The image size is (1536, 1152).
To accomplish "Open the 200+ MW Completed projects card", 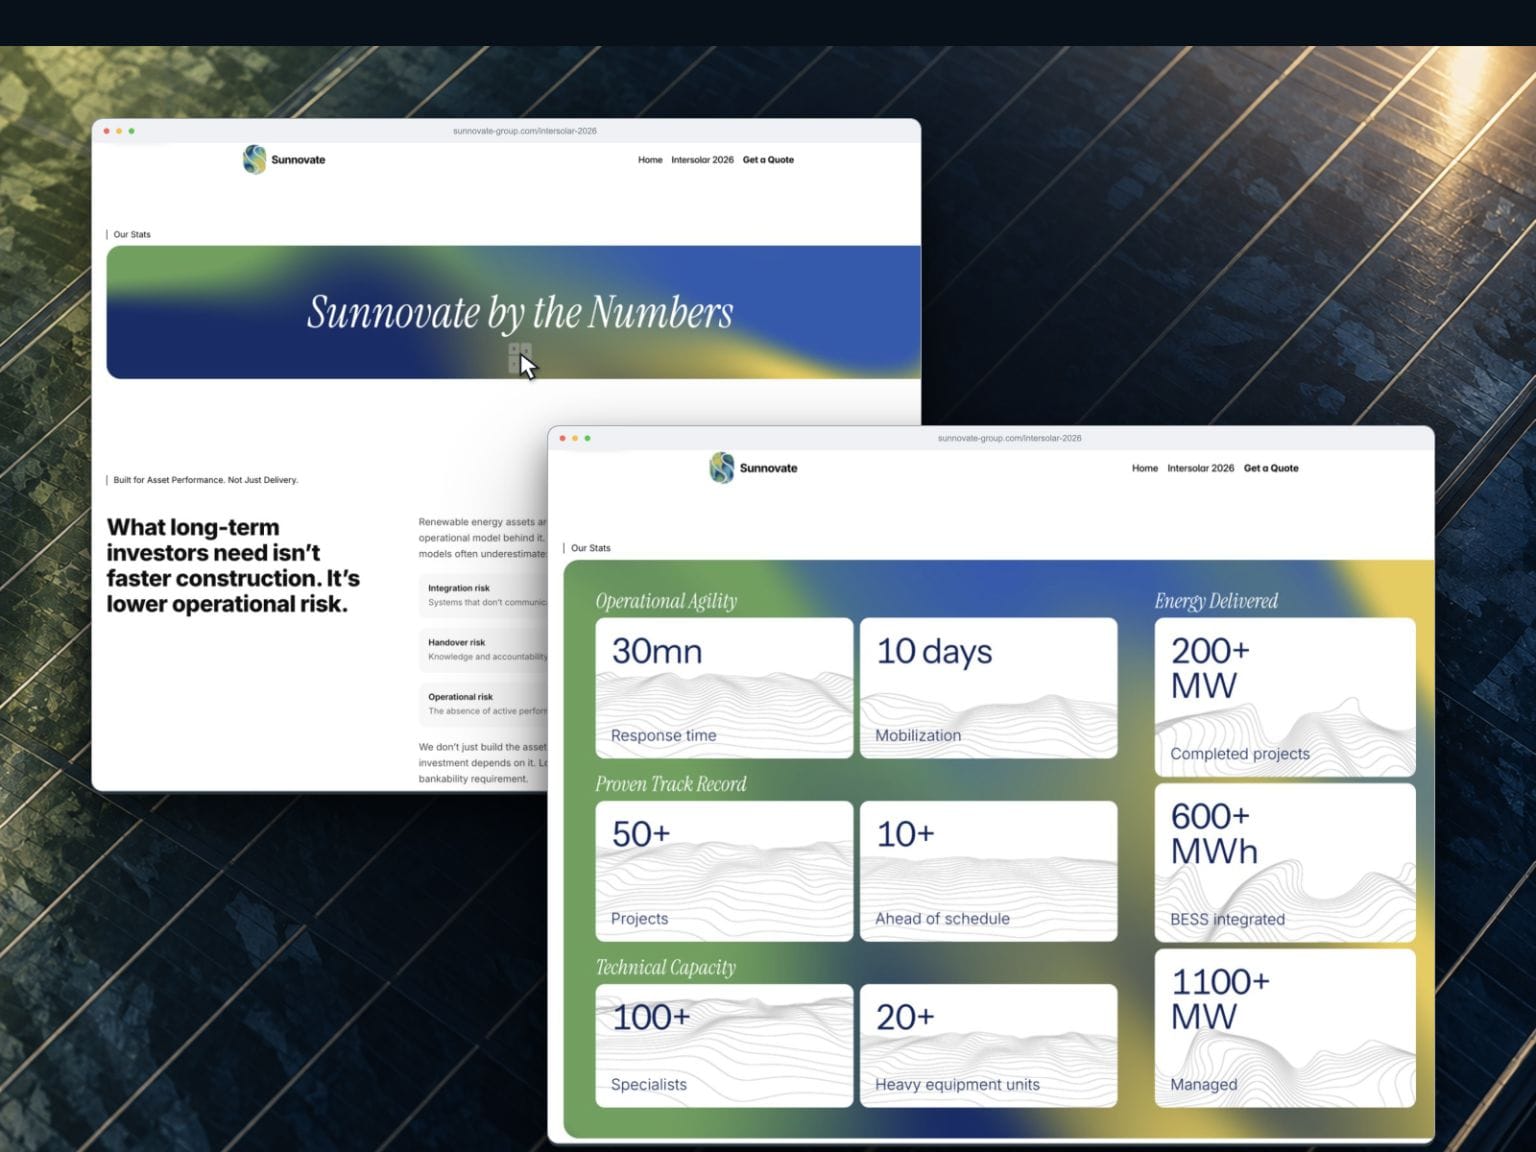I will [1285, 697].
